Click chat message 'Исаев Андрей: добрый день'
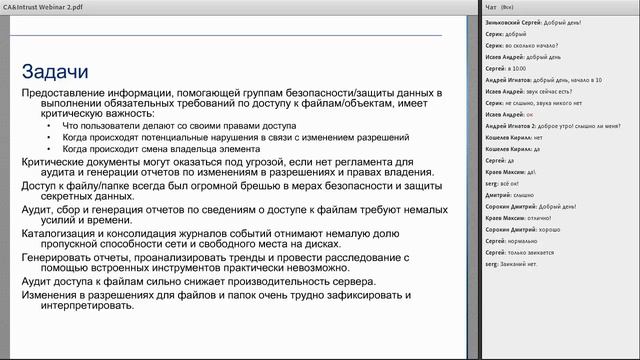 point(523,57)
